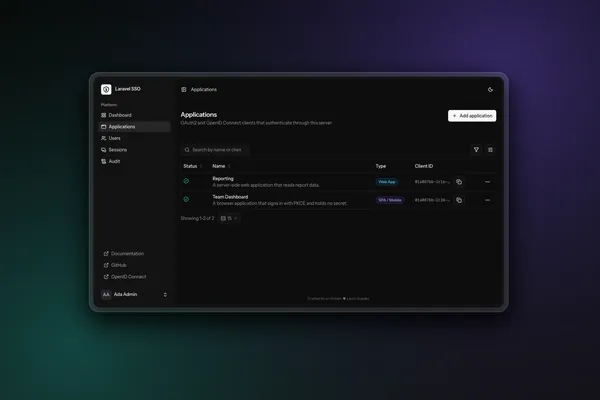Click the Applications breadcrumb text
This screenshot has width=600, height=400.
204,90
